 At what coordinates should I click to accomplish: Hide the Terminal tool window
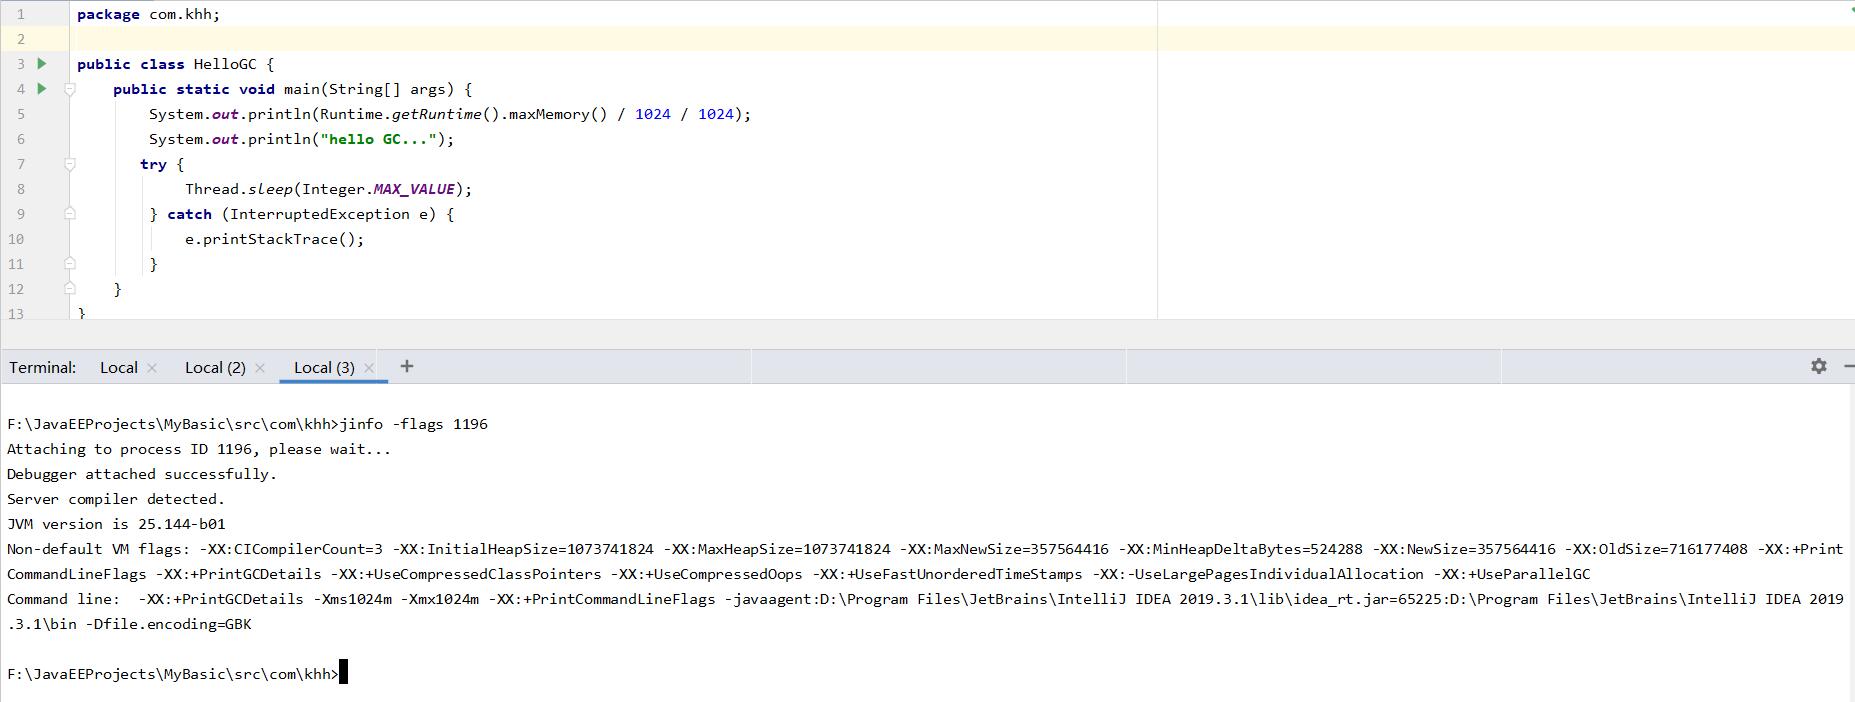[1848, 367]
